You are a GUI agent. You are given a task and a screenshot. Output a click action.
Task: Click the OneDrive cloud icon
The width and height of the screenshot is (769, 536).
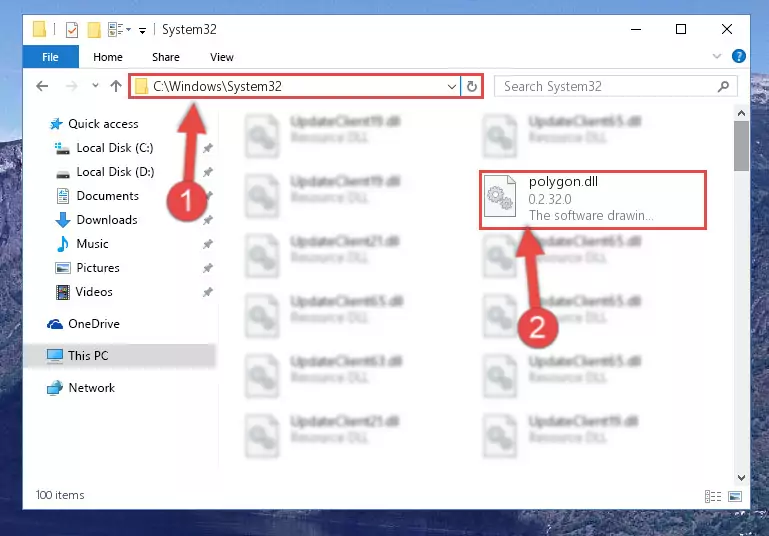click(55, 324)
